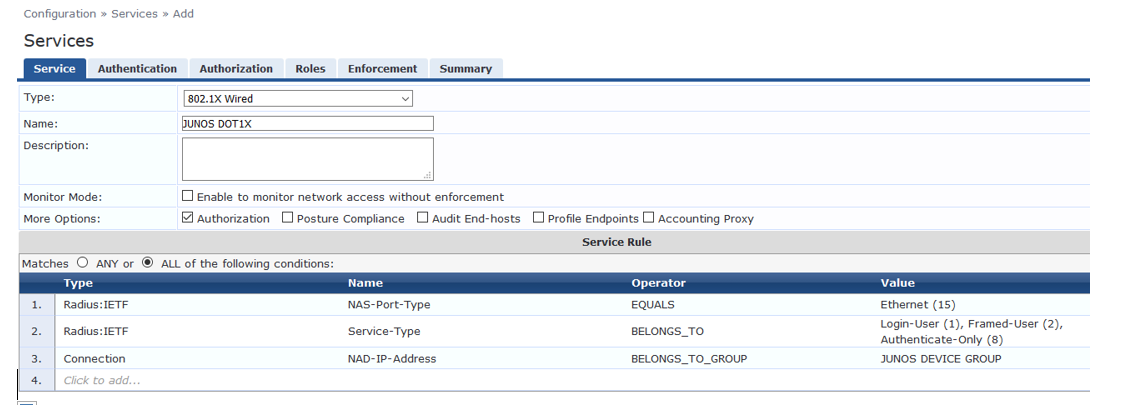Click the Name field containing JUNOS DOT1X

tap(307, 124)
